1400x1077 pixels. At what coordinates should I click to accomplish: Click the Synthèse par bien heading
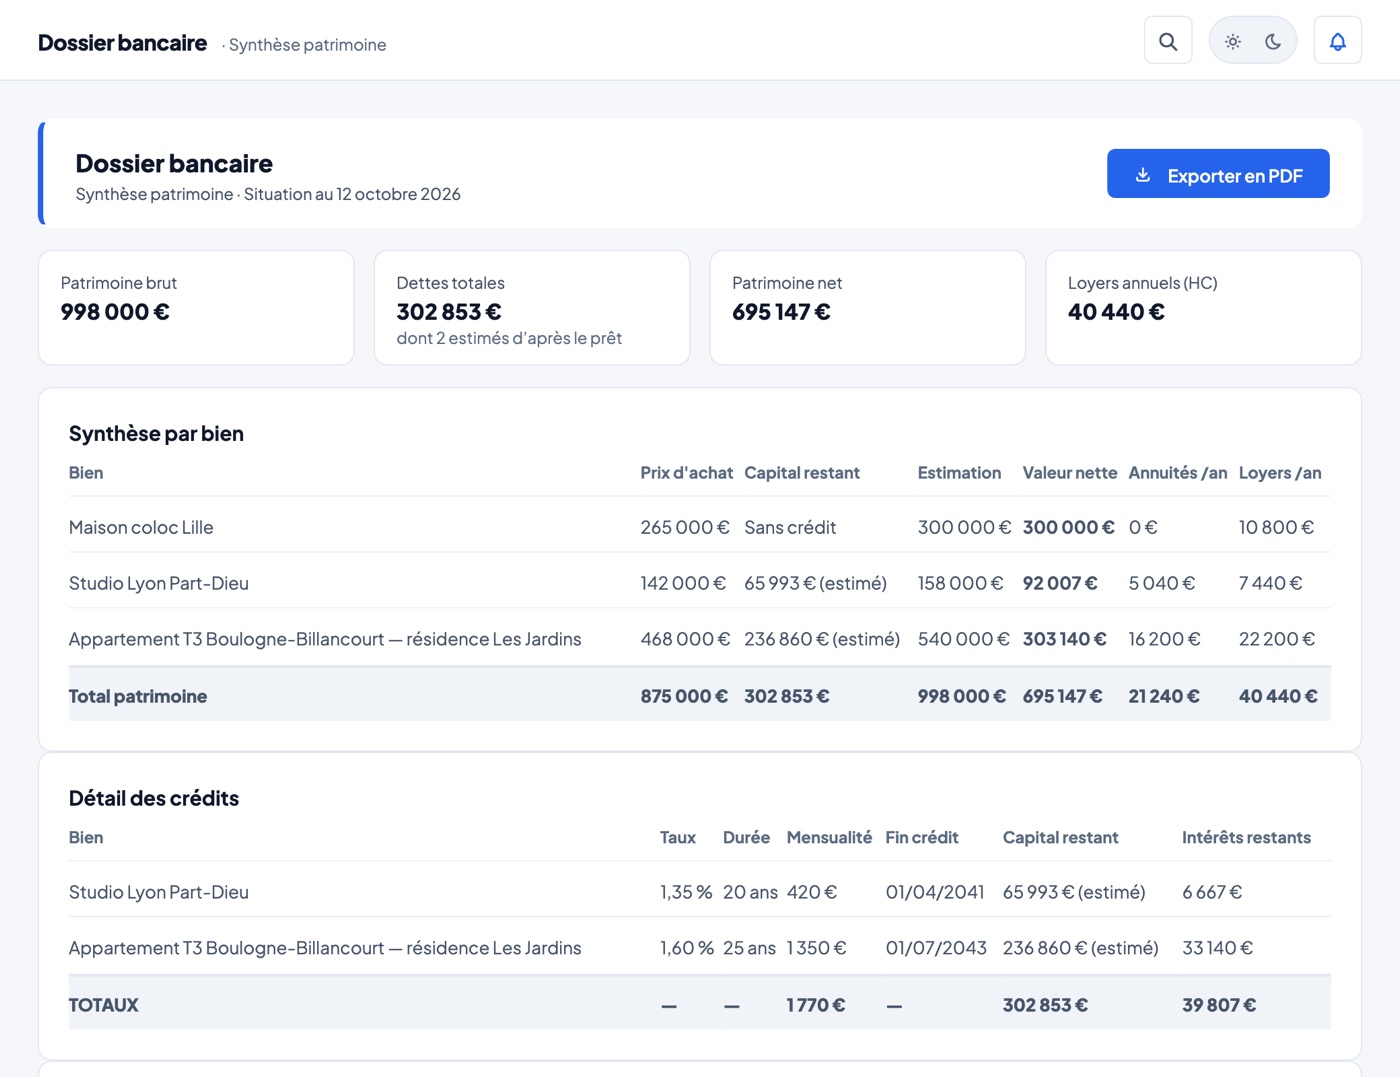pos(156,433)
